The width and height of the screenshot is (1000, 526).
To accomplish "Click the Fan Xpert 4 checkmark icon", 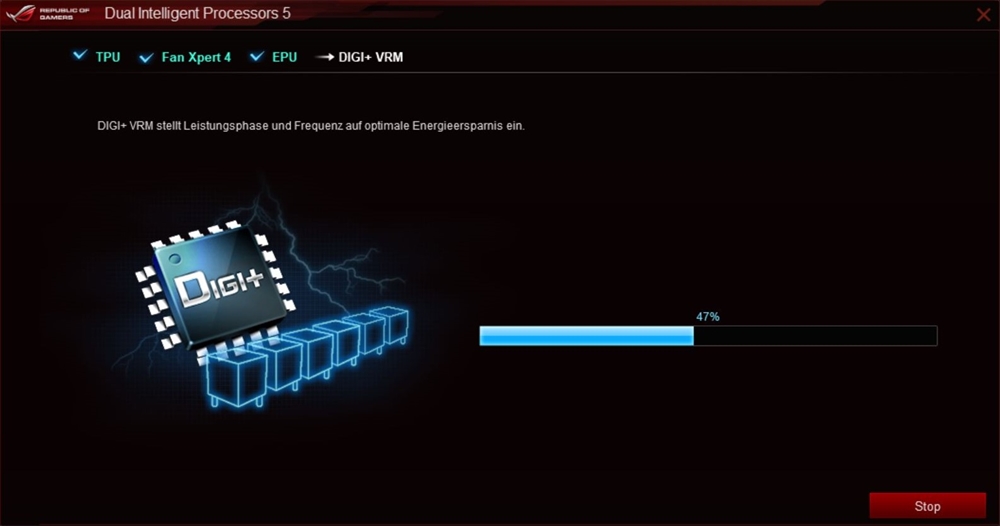I will click(x=146, y=58).
